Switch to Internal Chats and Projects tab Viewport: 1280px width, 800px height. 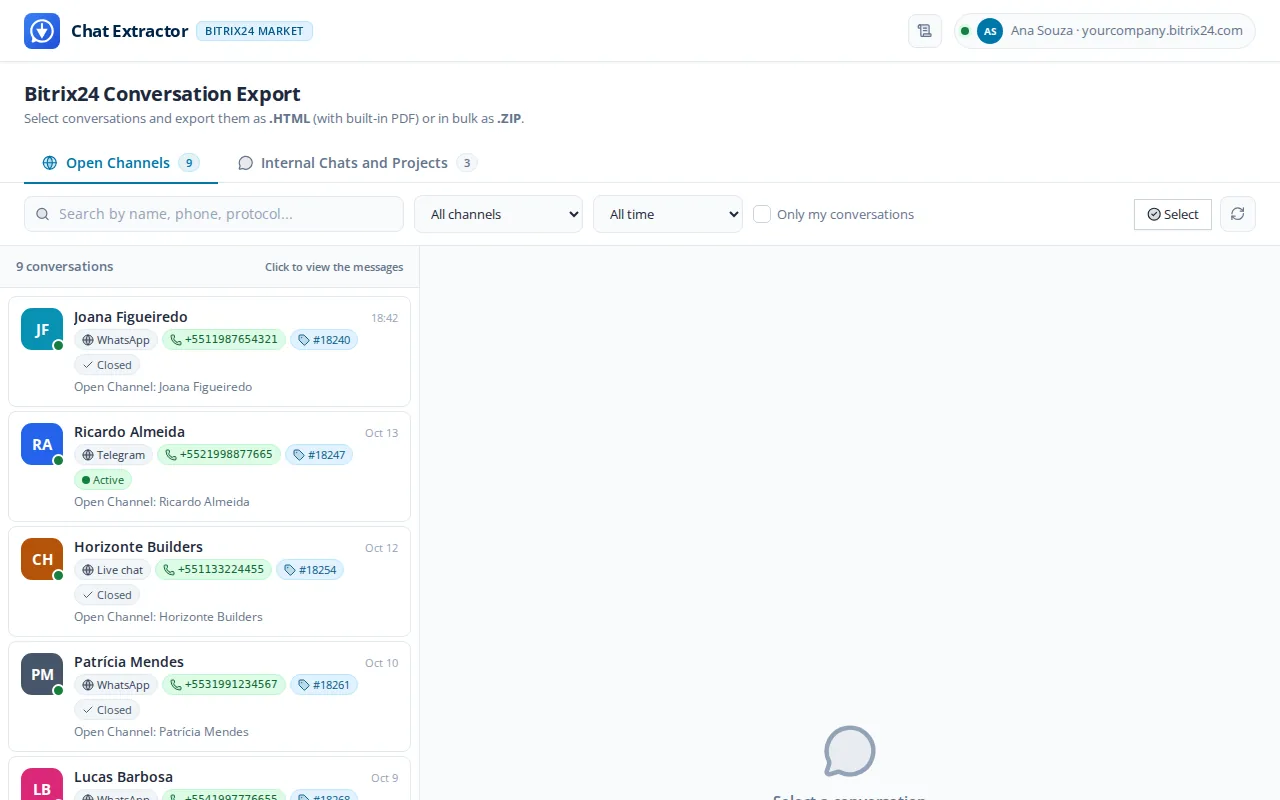[x=357, y=163]
